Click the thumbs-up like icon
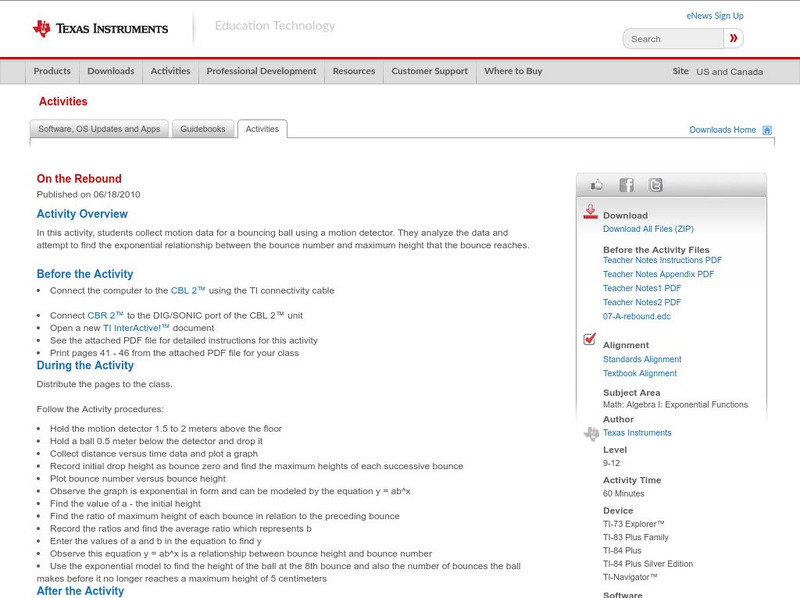800x598 pixels. point(596,185)
